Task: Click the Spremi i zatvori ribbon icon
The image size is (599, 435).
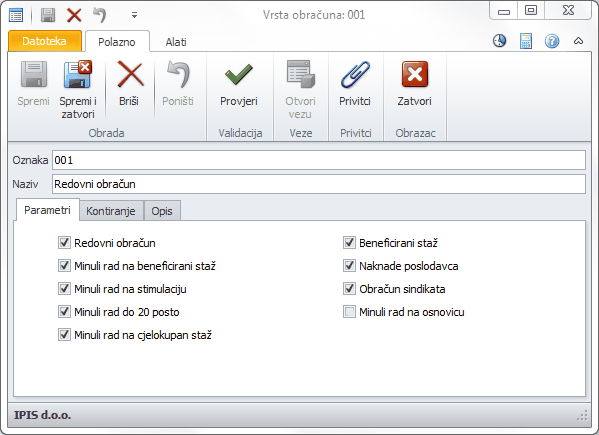Action: (78, 74)
